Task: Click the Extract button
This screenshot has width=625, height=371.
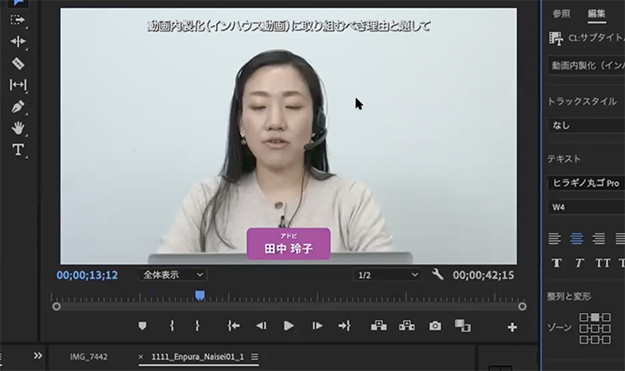Action: click(407, 326)
